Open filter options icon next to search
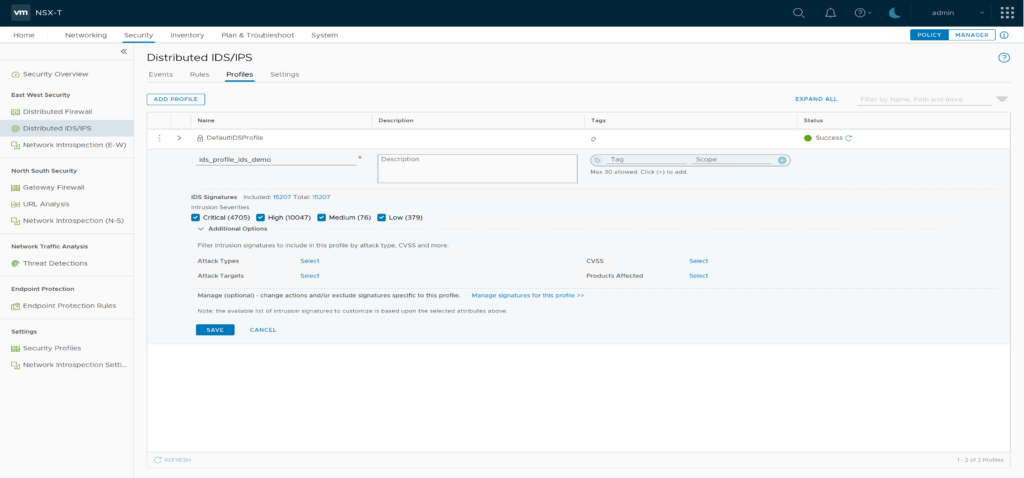This screenshot has height=478, width=1024. point(1002,99)
